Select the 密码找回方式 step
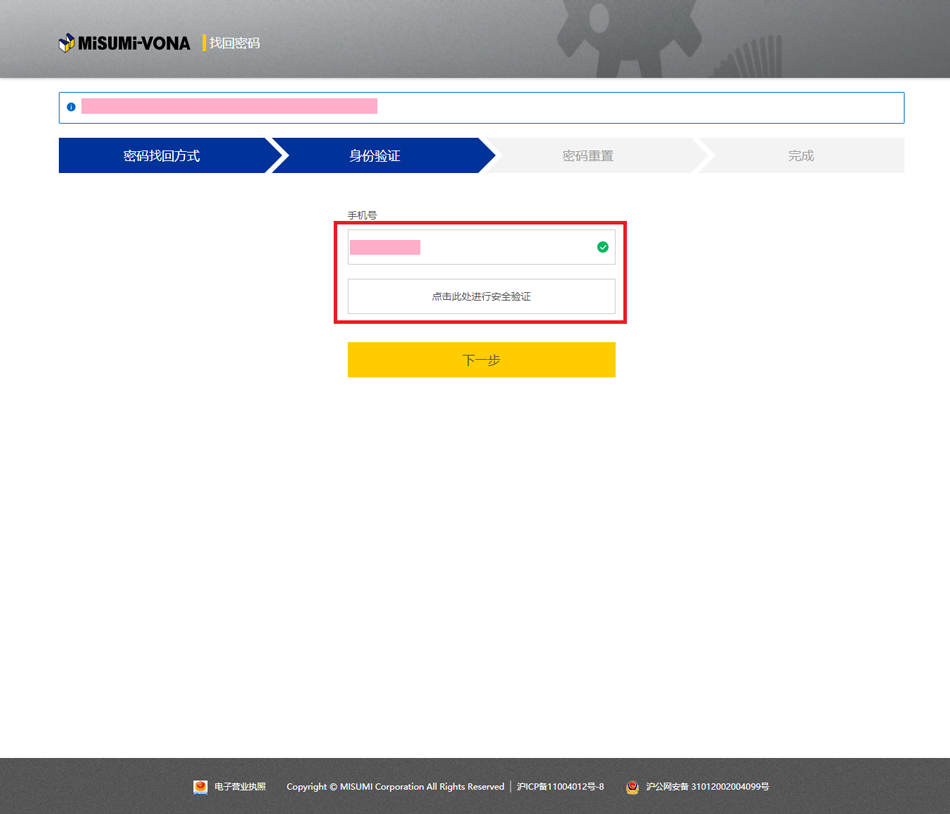This screenshot has height=814, width=950. (x=162, y=156)
